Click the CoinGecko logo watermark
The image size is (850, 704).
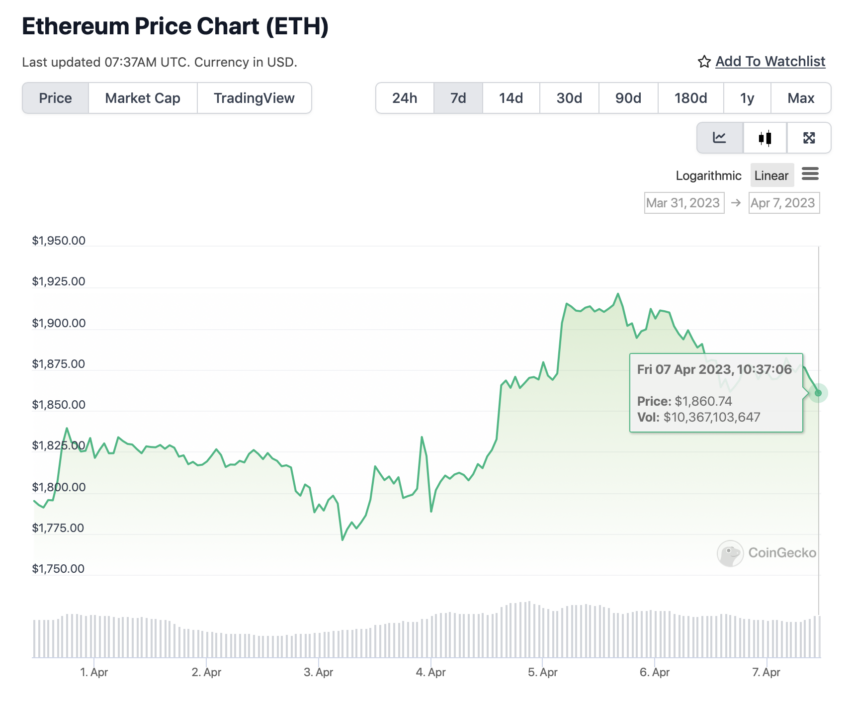[767, 553]
